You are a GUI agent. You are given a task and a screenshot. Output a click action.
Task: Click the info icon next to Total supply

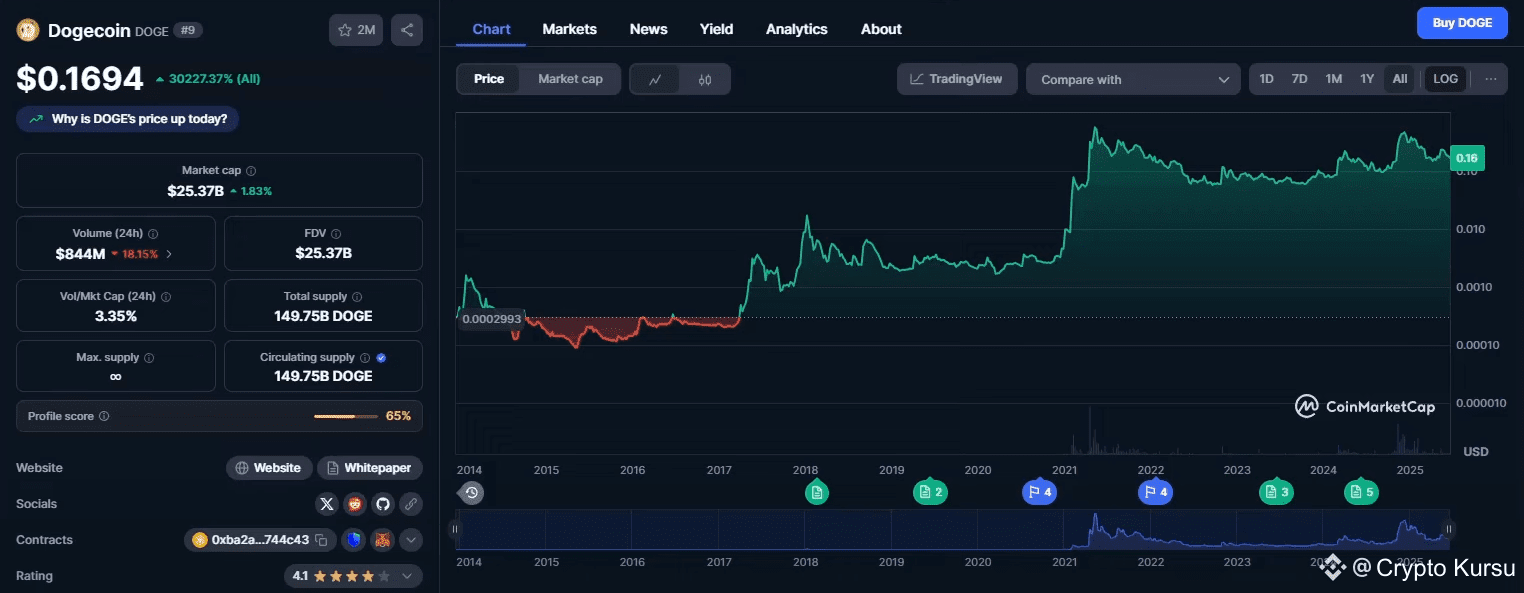pos(357,297)
